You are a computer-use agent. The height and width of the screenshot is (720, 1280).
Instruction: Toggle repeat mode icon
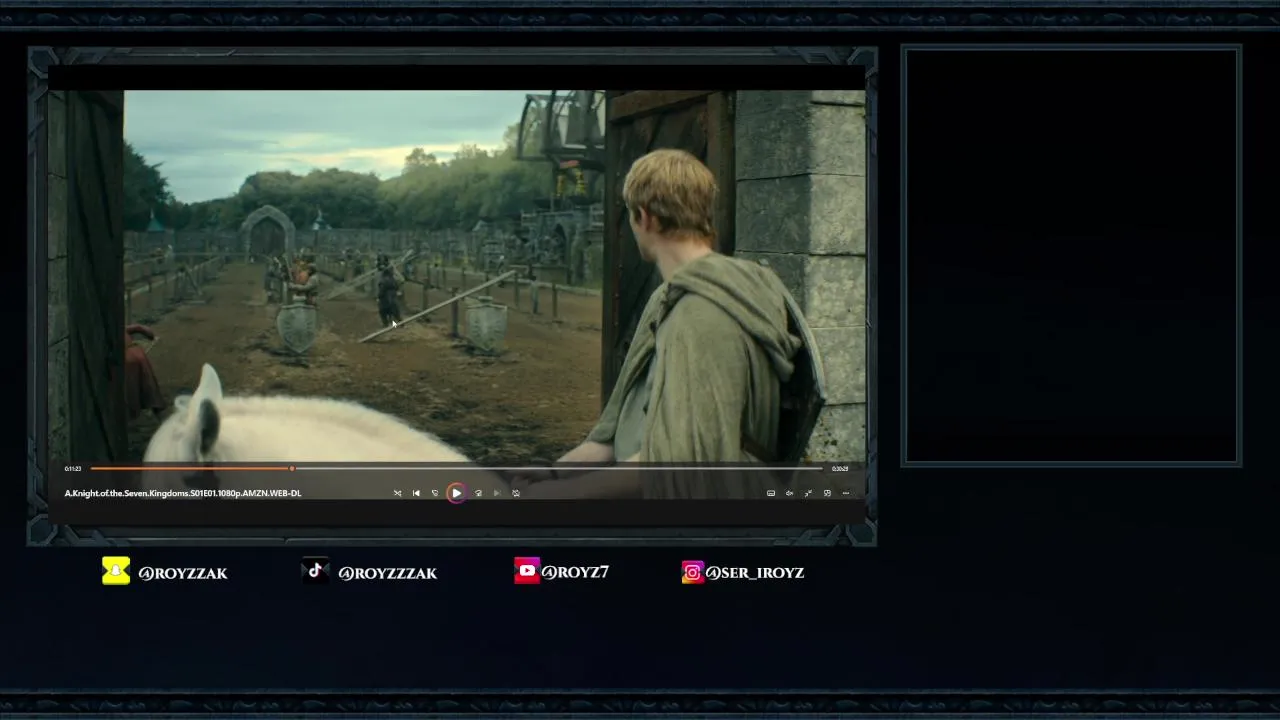516,493
